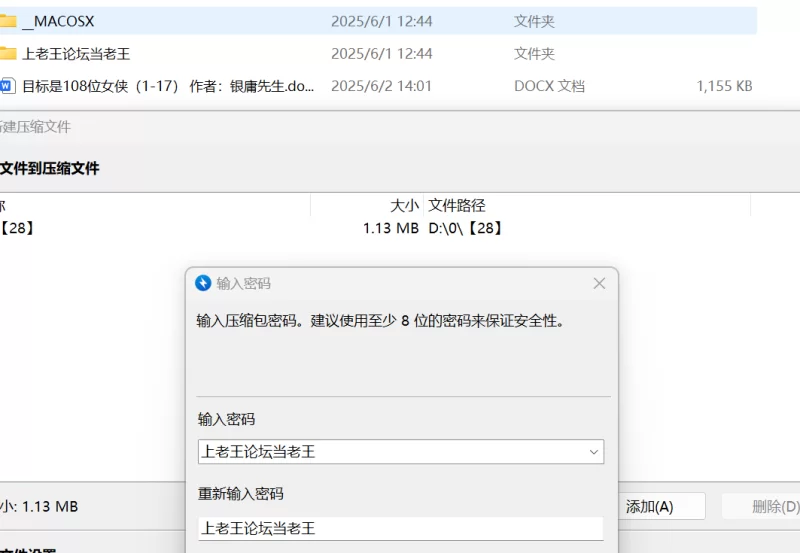
Task: Click the 上老王论坛当老王 folder icon
Action: coord(8,54)
